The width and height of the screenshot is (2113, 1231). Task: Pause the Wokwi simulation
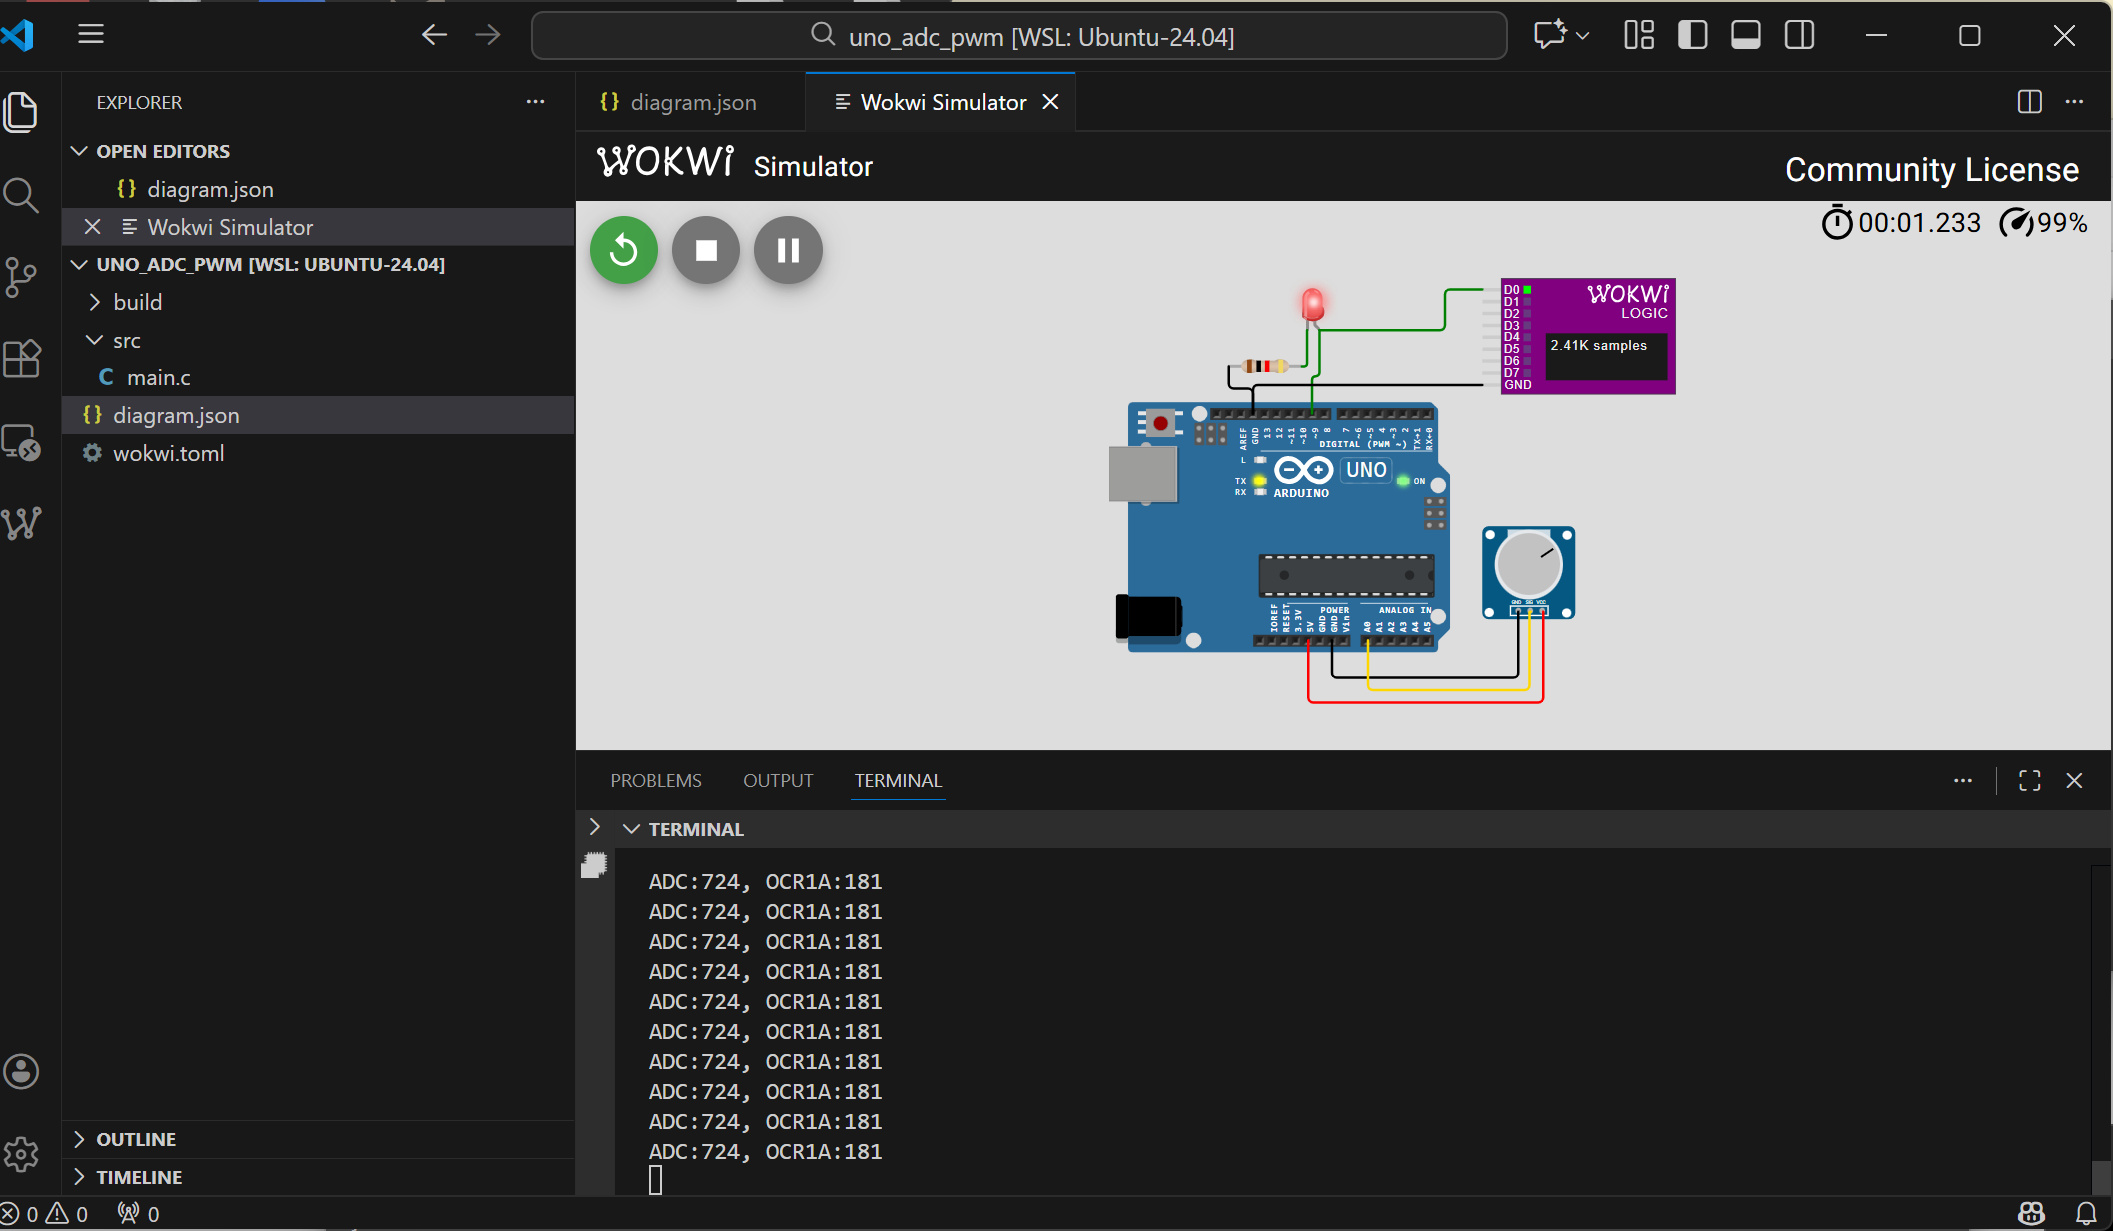click(x=788, y=250)
